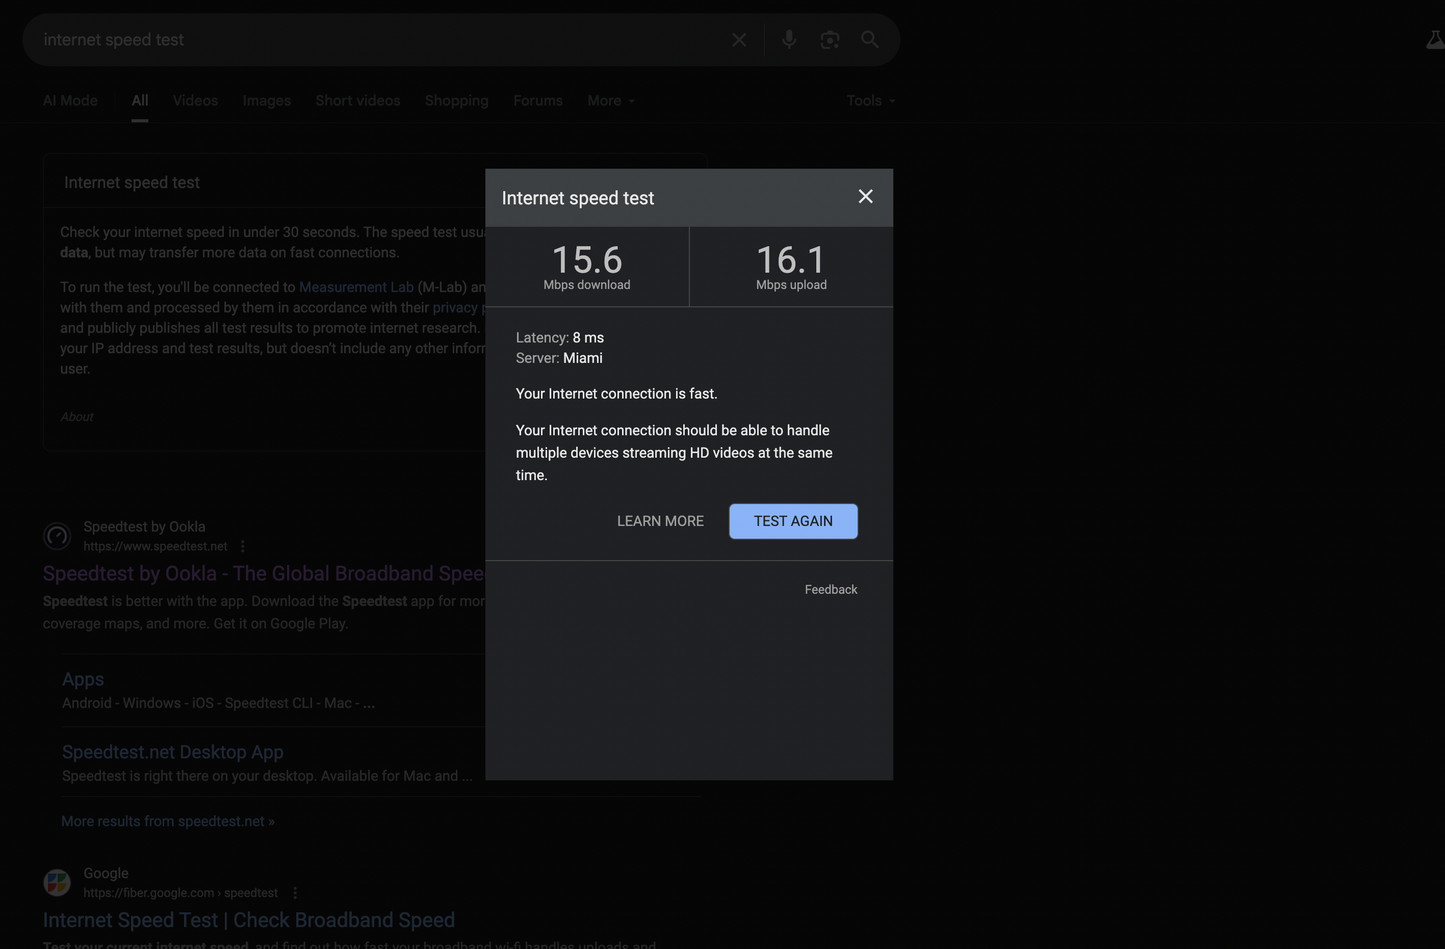Go to the Images tab

pos(267,101)
